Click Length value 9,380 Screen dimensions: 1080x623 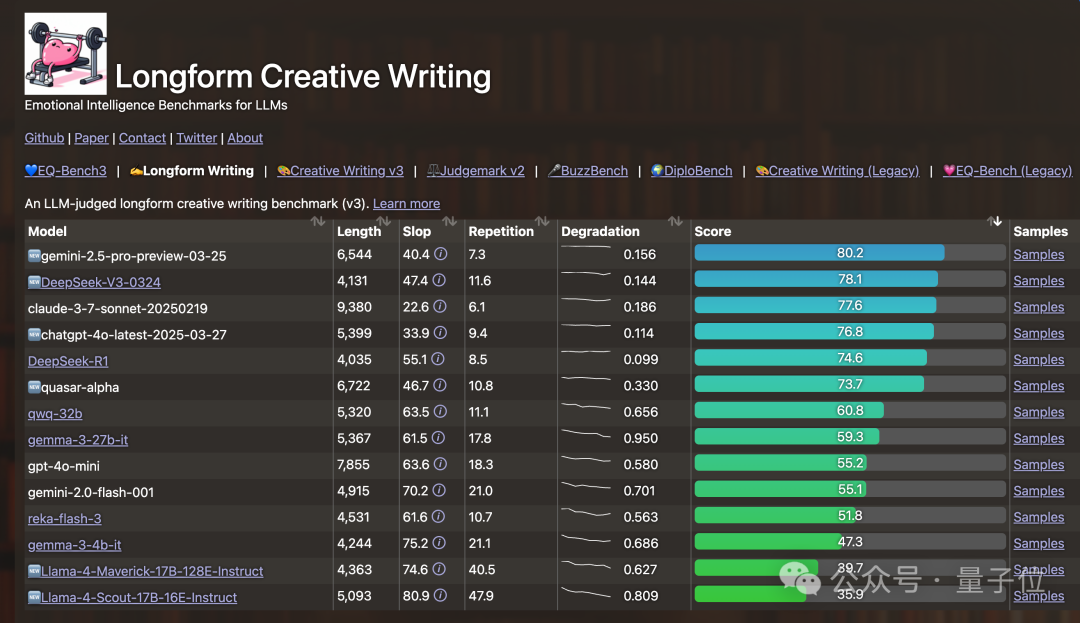pos(354,306)
